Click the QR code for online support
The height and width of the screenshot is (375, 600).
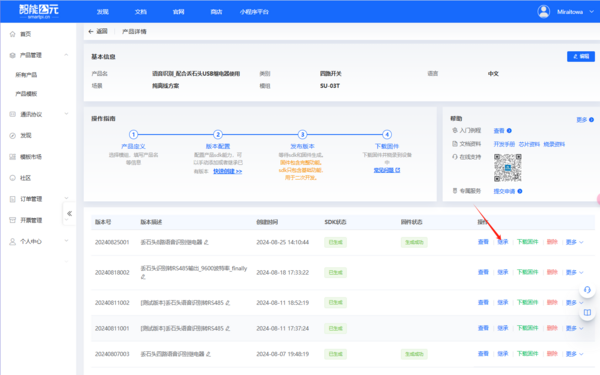507,168
